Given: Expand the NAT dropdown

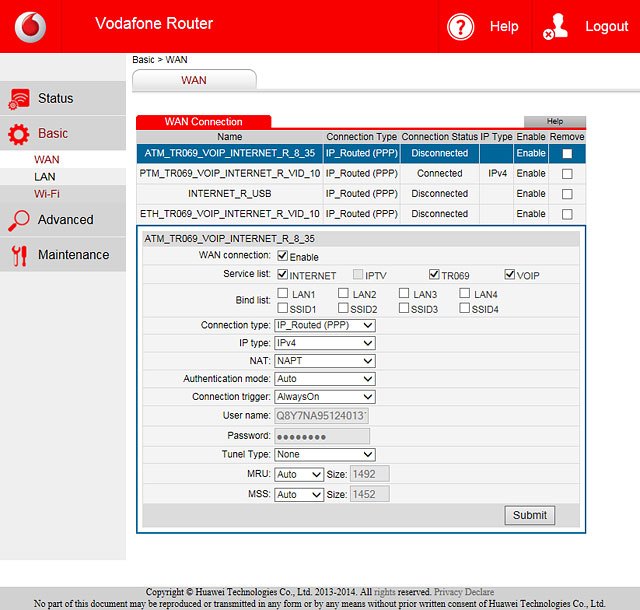Looking at the screenshot, I should (325, 361).
